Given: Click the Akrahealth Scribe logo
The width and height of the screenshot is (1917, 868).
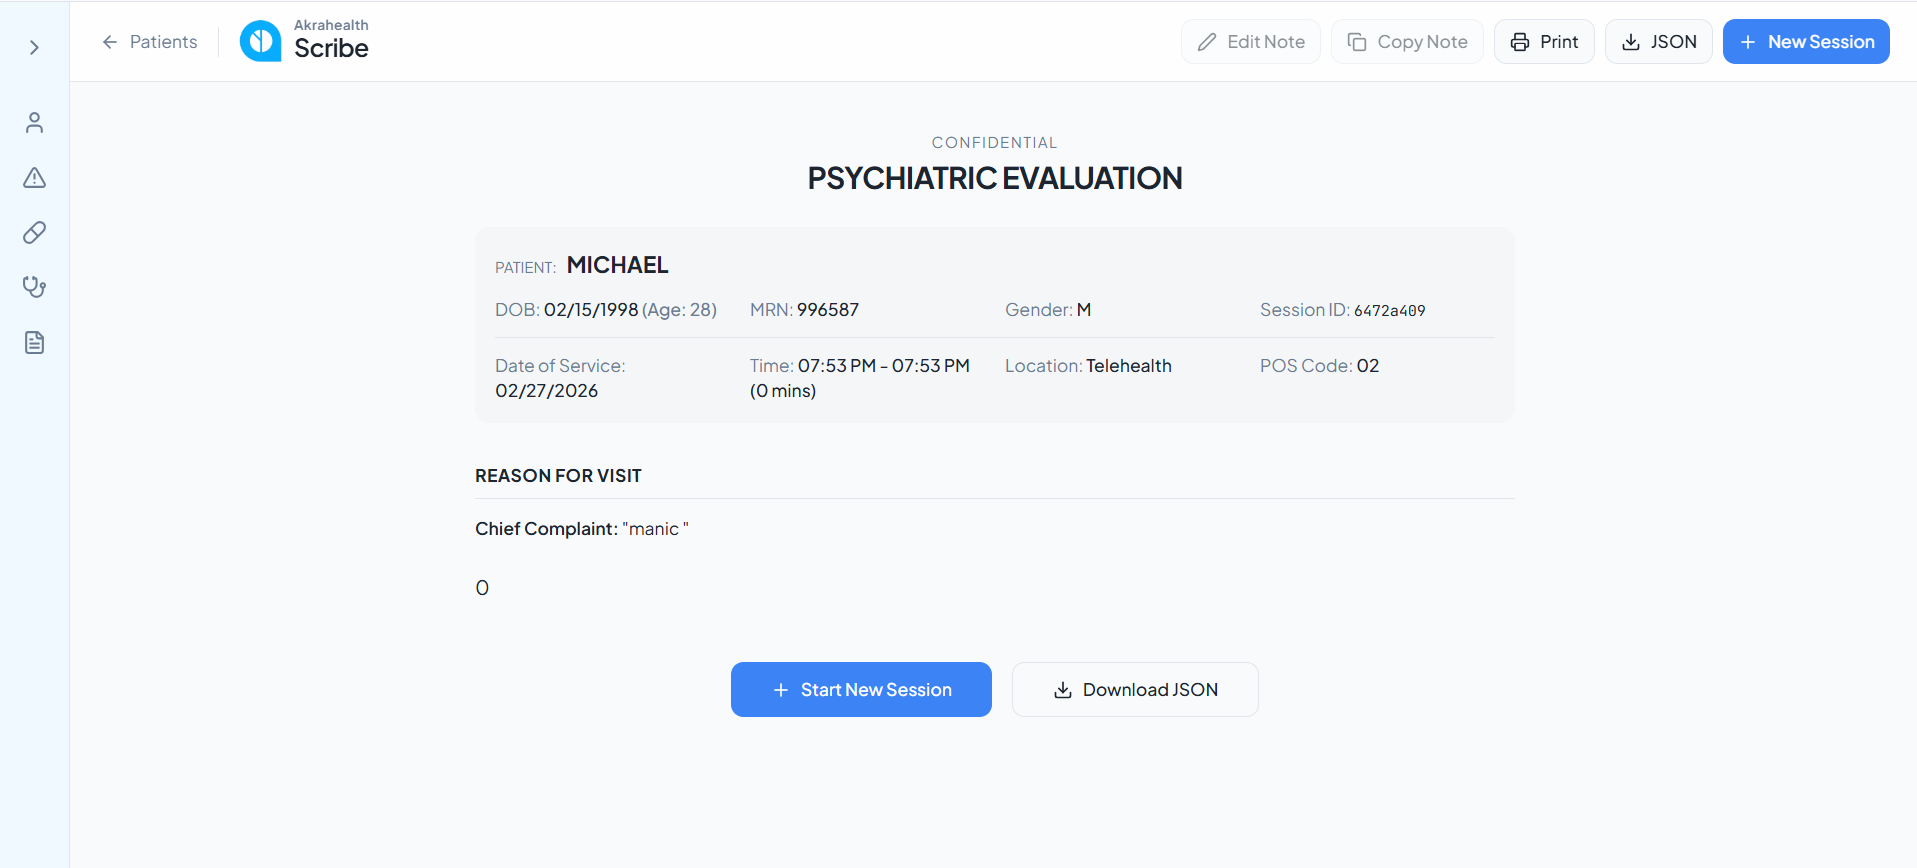Looking at the screenshot, I should [x=304, y=41].
